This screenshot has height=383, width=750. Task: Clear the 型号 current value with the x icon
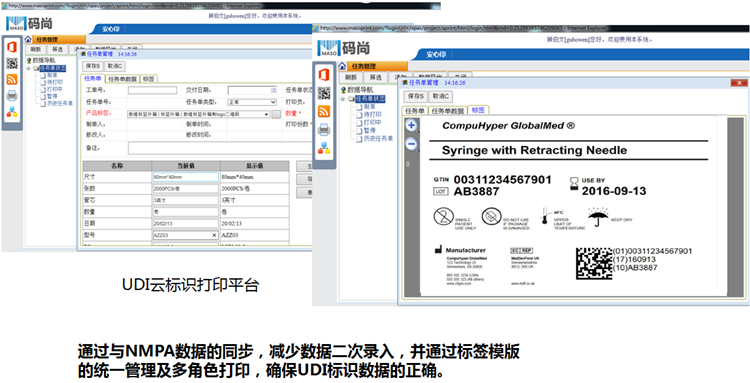coord(214,235)
